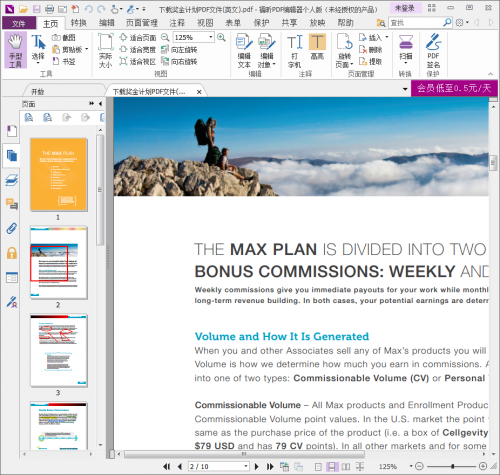Switch to single page view
Screen dimensions: 500x475
(x=318, y=466)
